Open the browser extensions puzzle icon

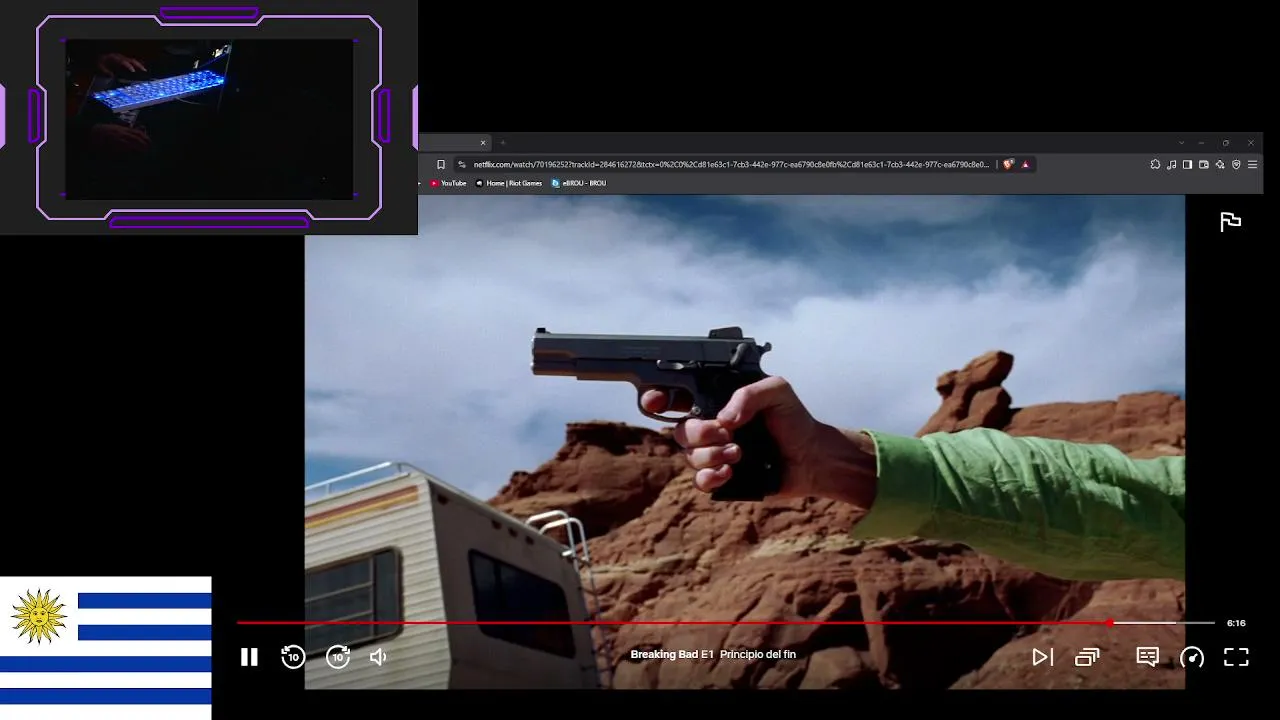point(1155,165)
